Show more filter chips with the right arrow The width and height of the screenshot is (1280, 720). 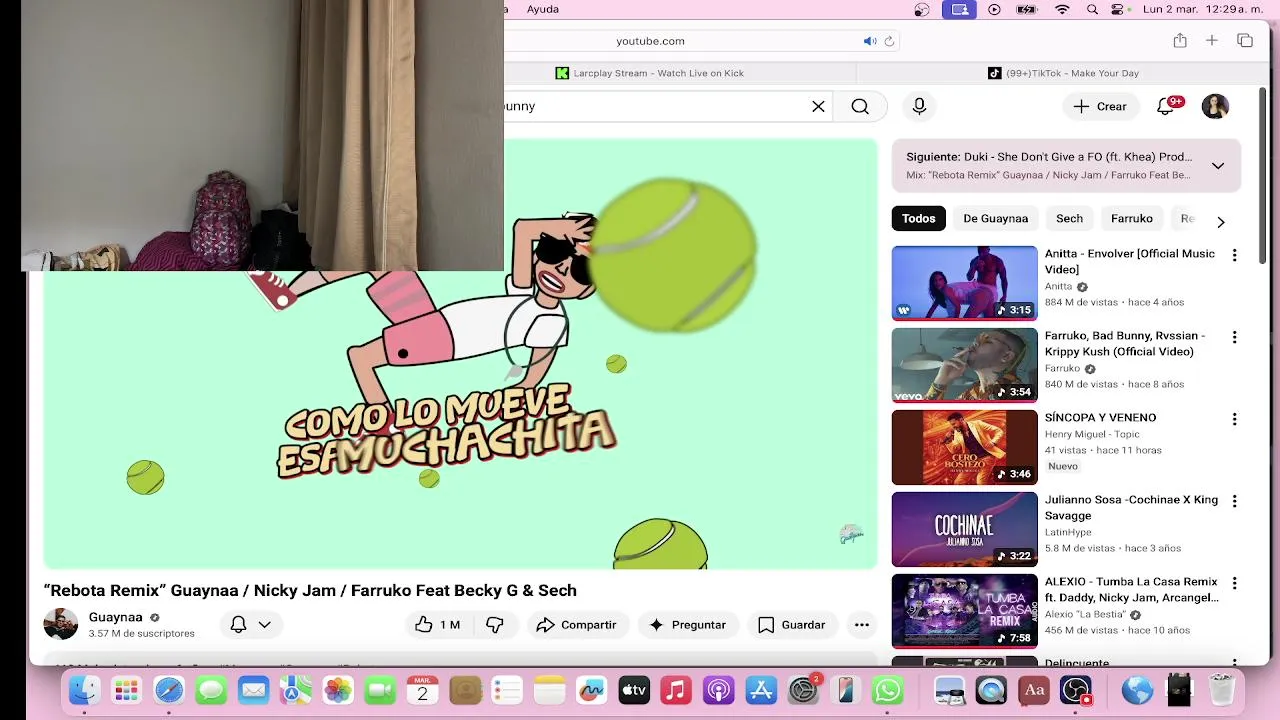point(1220,221)
